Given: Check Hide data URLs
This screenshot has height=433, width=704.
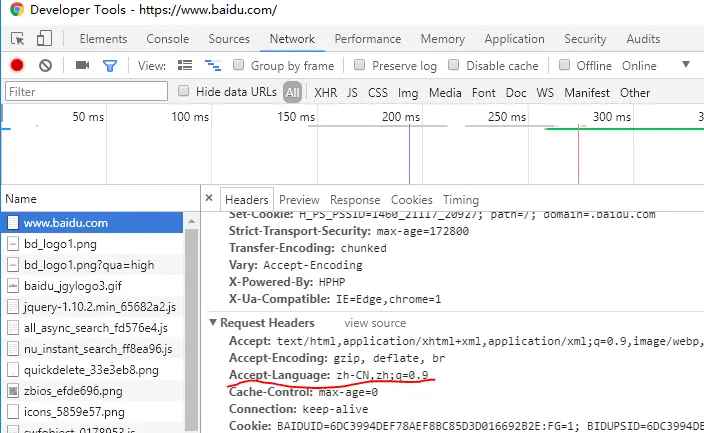Looking at the screenshot, I should (183, 91).
